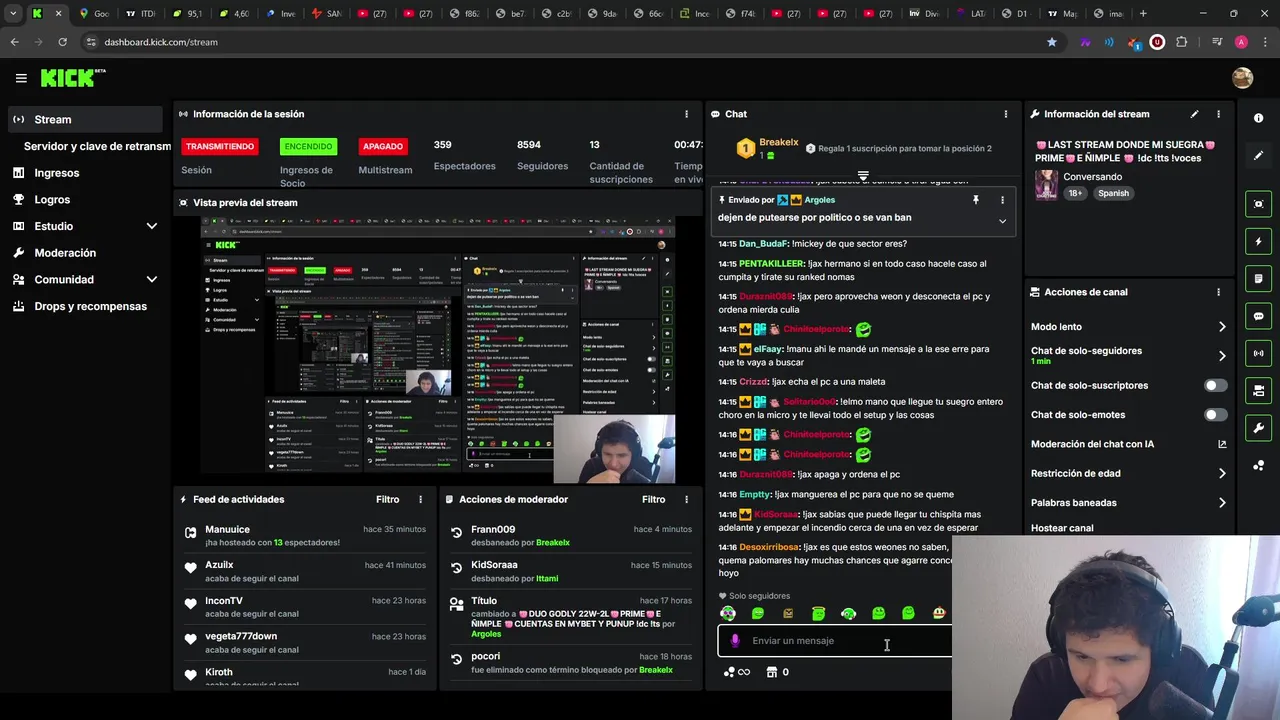Toggle the wrench moderator icon in rail
The height and width of the screenshot is (720, 1280).
pos(1258,428)
